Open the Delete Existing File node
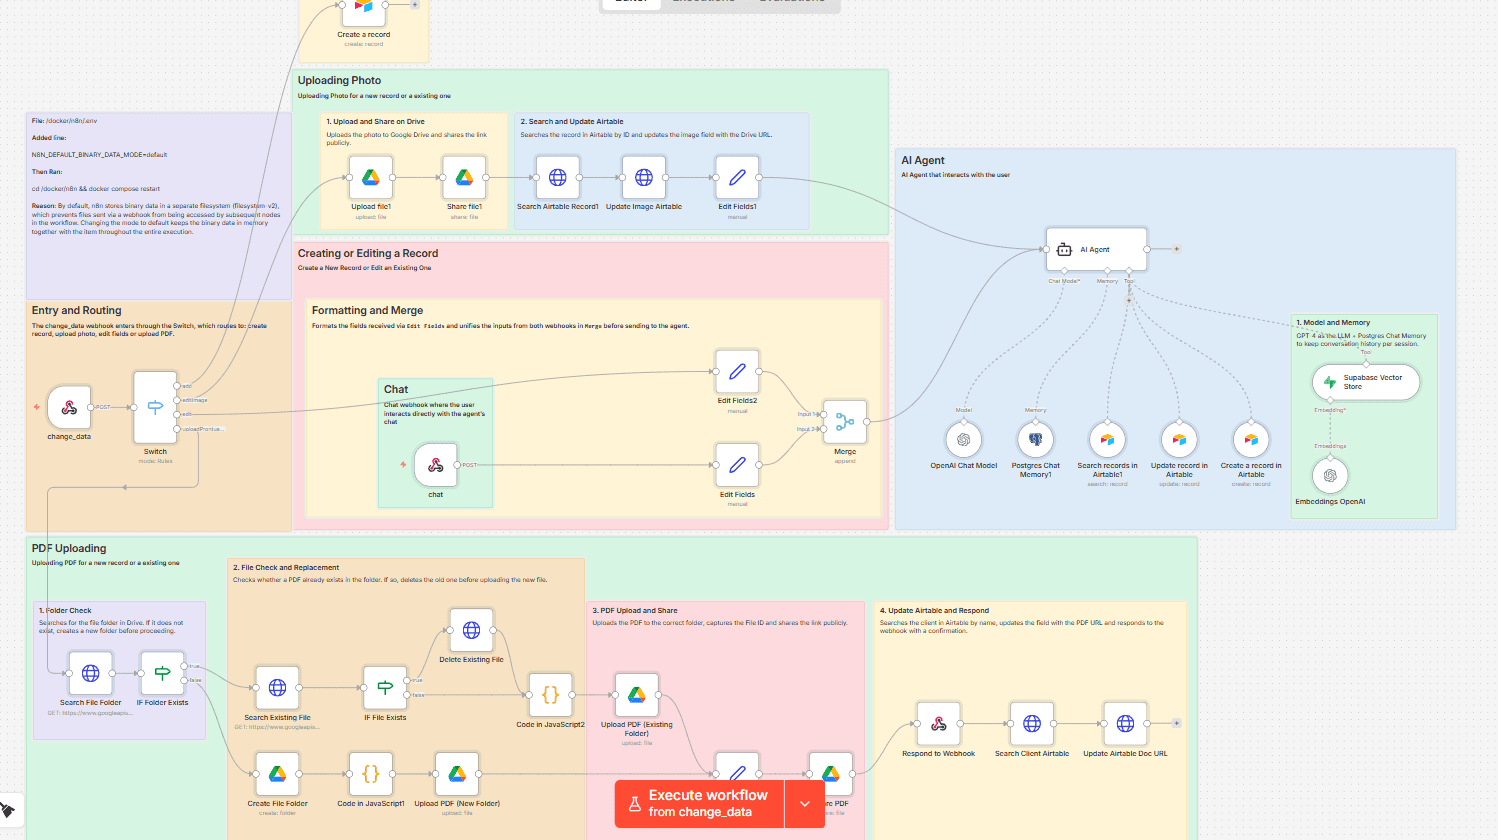 click(471, 630)
